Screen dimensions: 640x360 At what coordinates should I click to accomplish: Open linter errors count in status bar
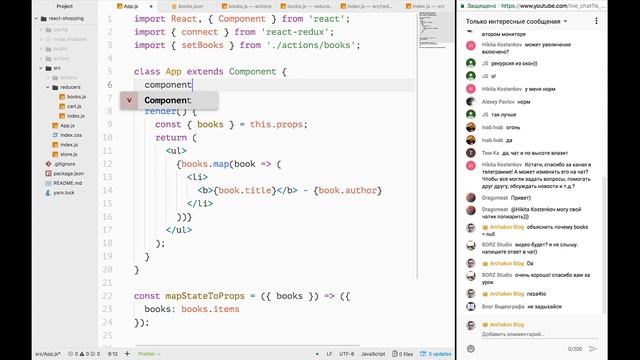click(x=84, y=354)
